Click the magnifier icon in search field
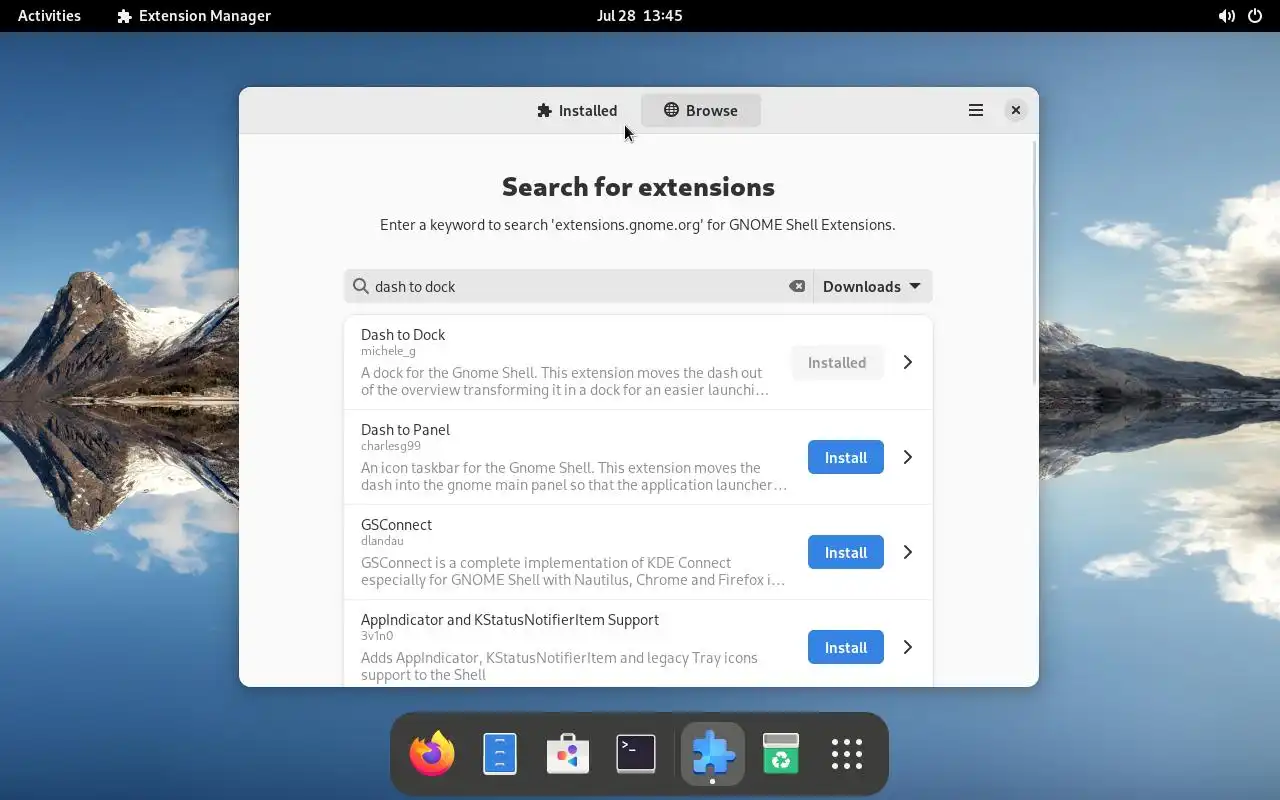Screen dimensions: 1280x800 point(361,286)
